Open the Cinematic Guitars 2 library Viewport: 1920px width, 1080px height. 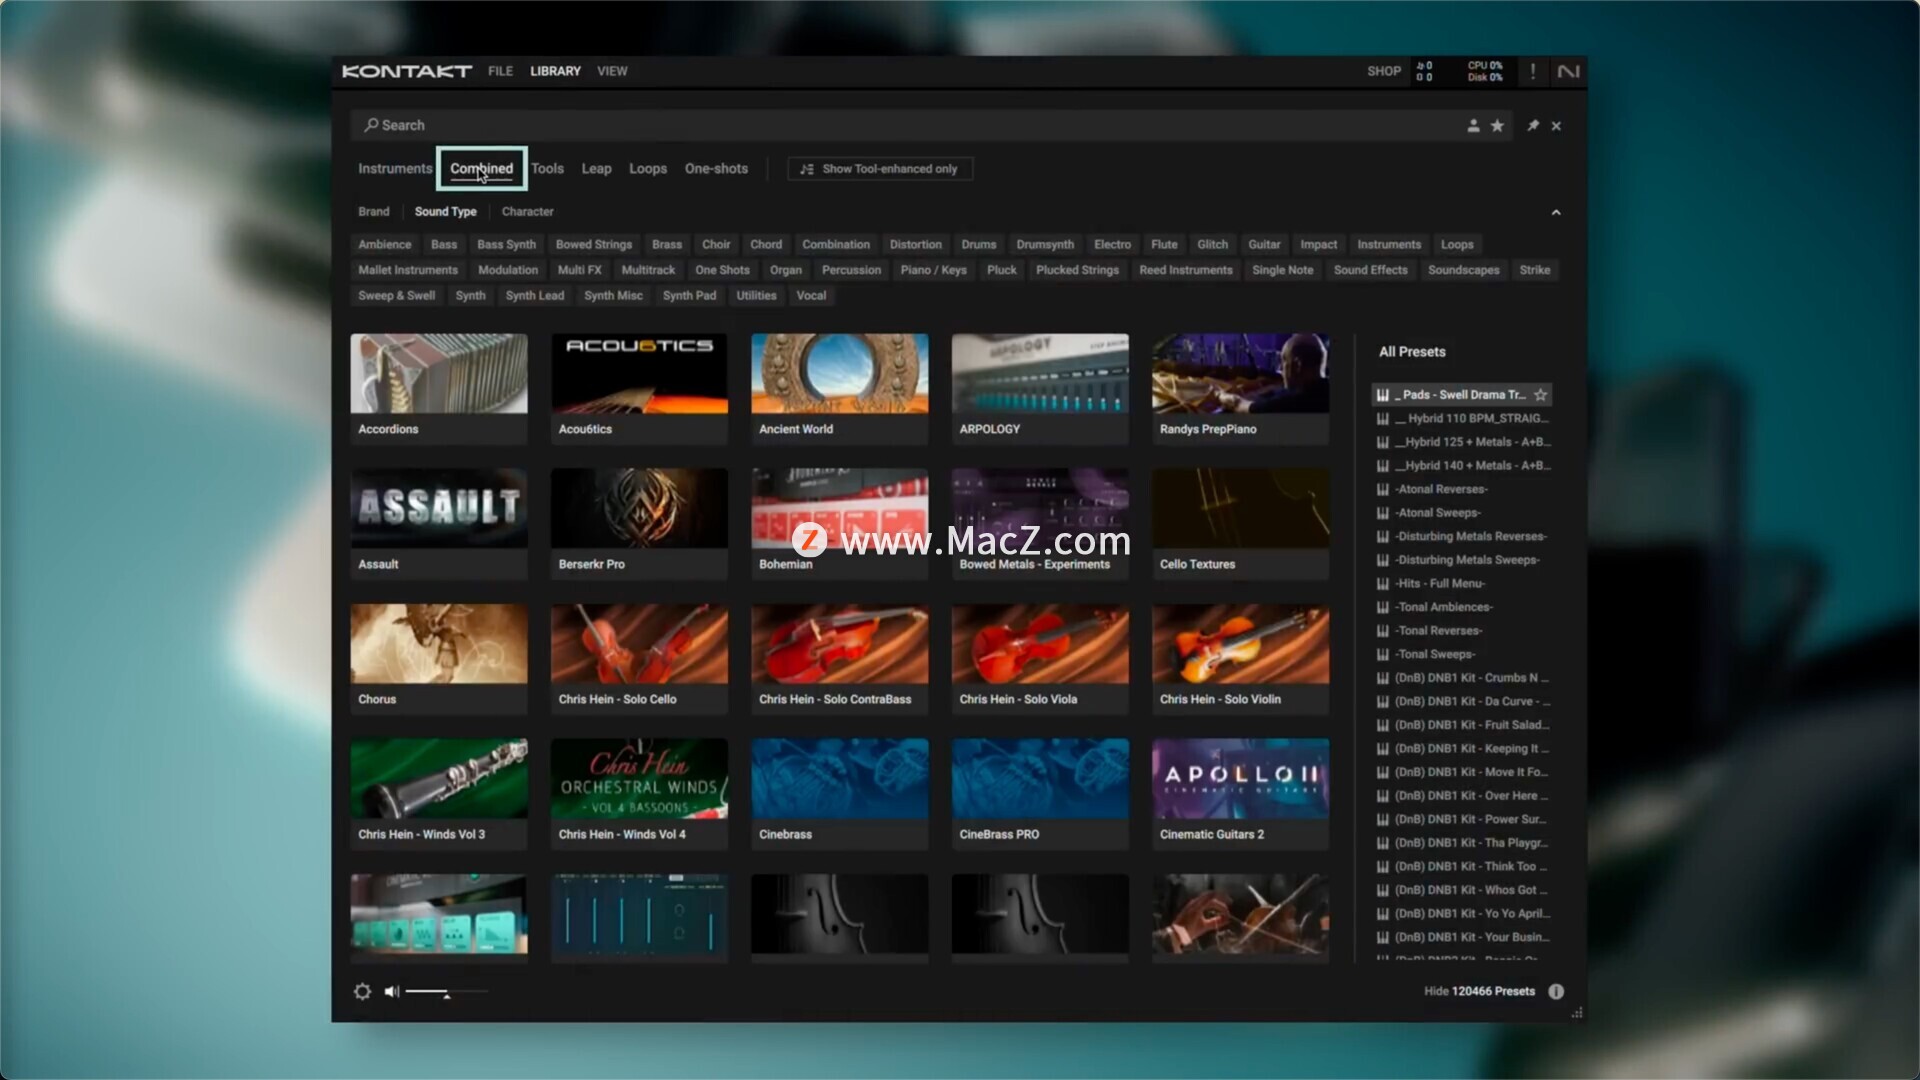(1241, 794)
